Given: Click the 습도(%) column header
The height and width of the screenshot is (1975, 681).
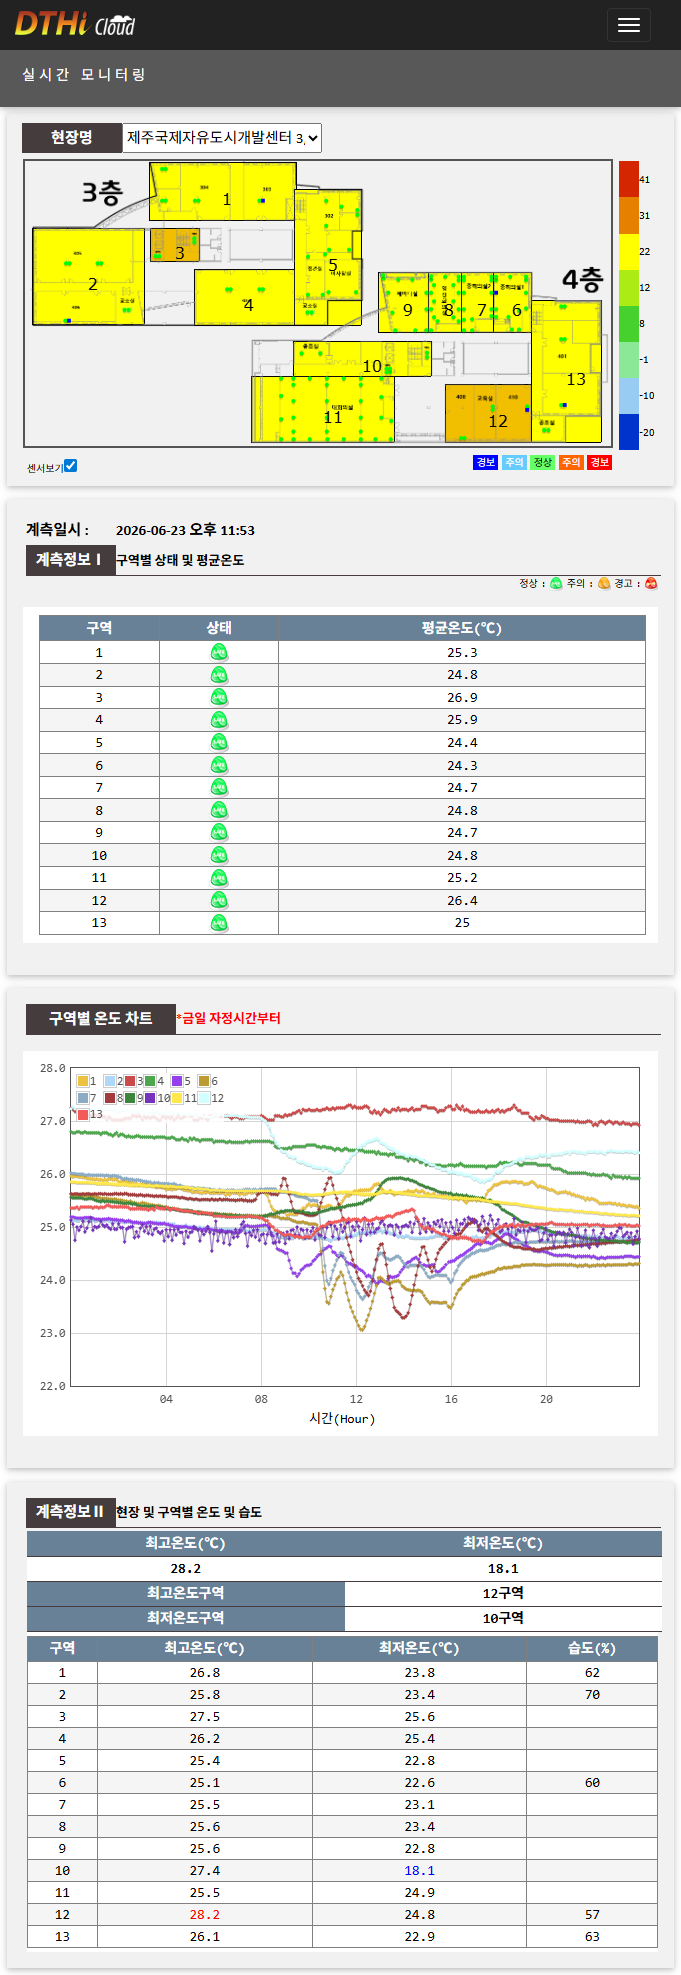Looking at the screenshot, I should [x=592, y=1648].
